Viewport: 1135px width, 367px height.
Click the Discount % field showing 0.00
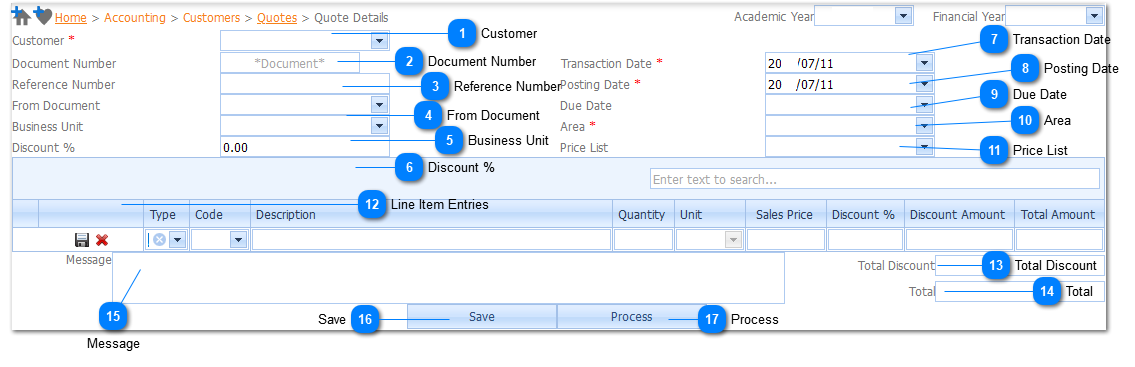[x=305, y=147]
